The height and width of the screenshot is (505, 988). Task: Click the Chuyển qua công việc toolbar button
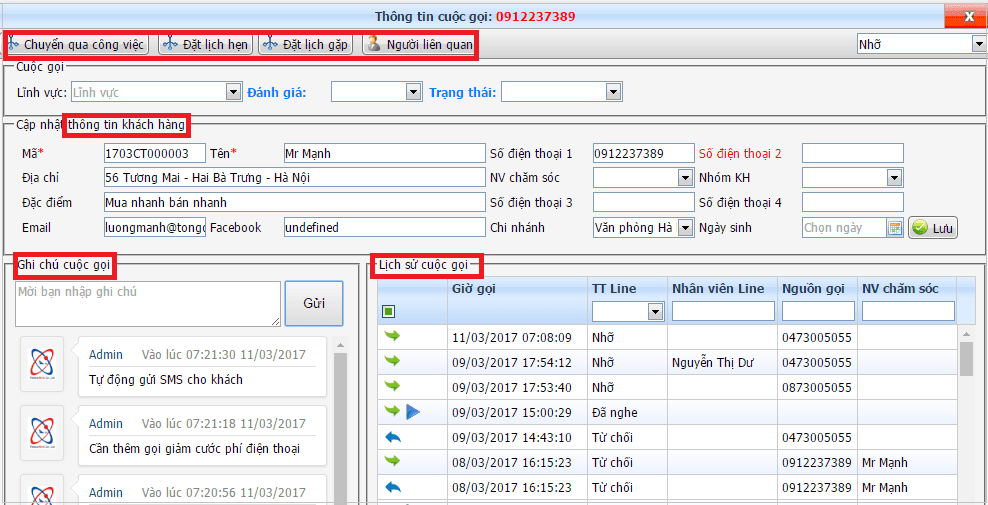[76, 45]
